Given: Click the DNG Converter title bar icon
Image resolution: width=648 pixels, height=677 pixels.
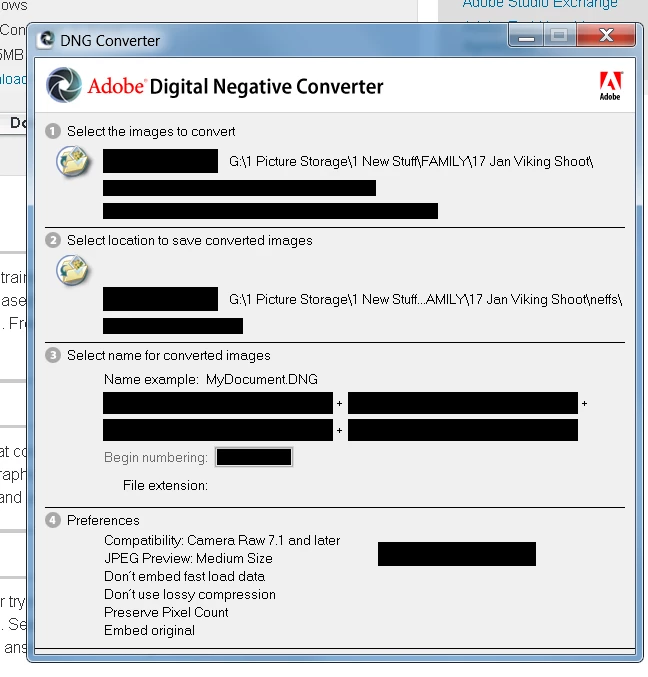Looking at the screenshot, I should [46, 40].
